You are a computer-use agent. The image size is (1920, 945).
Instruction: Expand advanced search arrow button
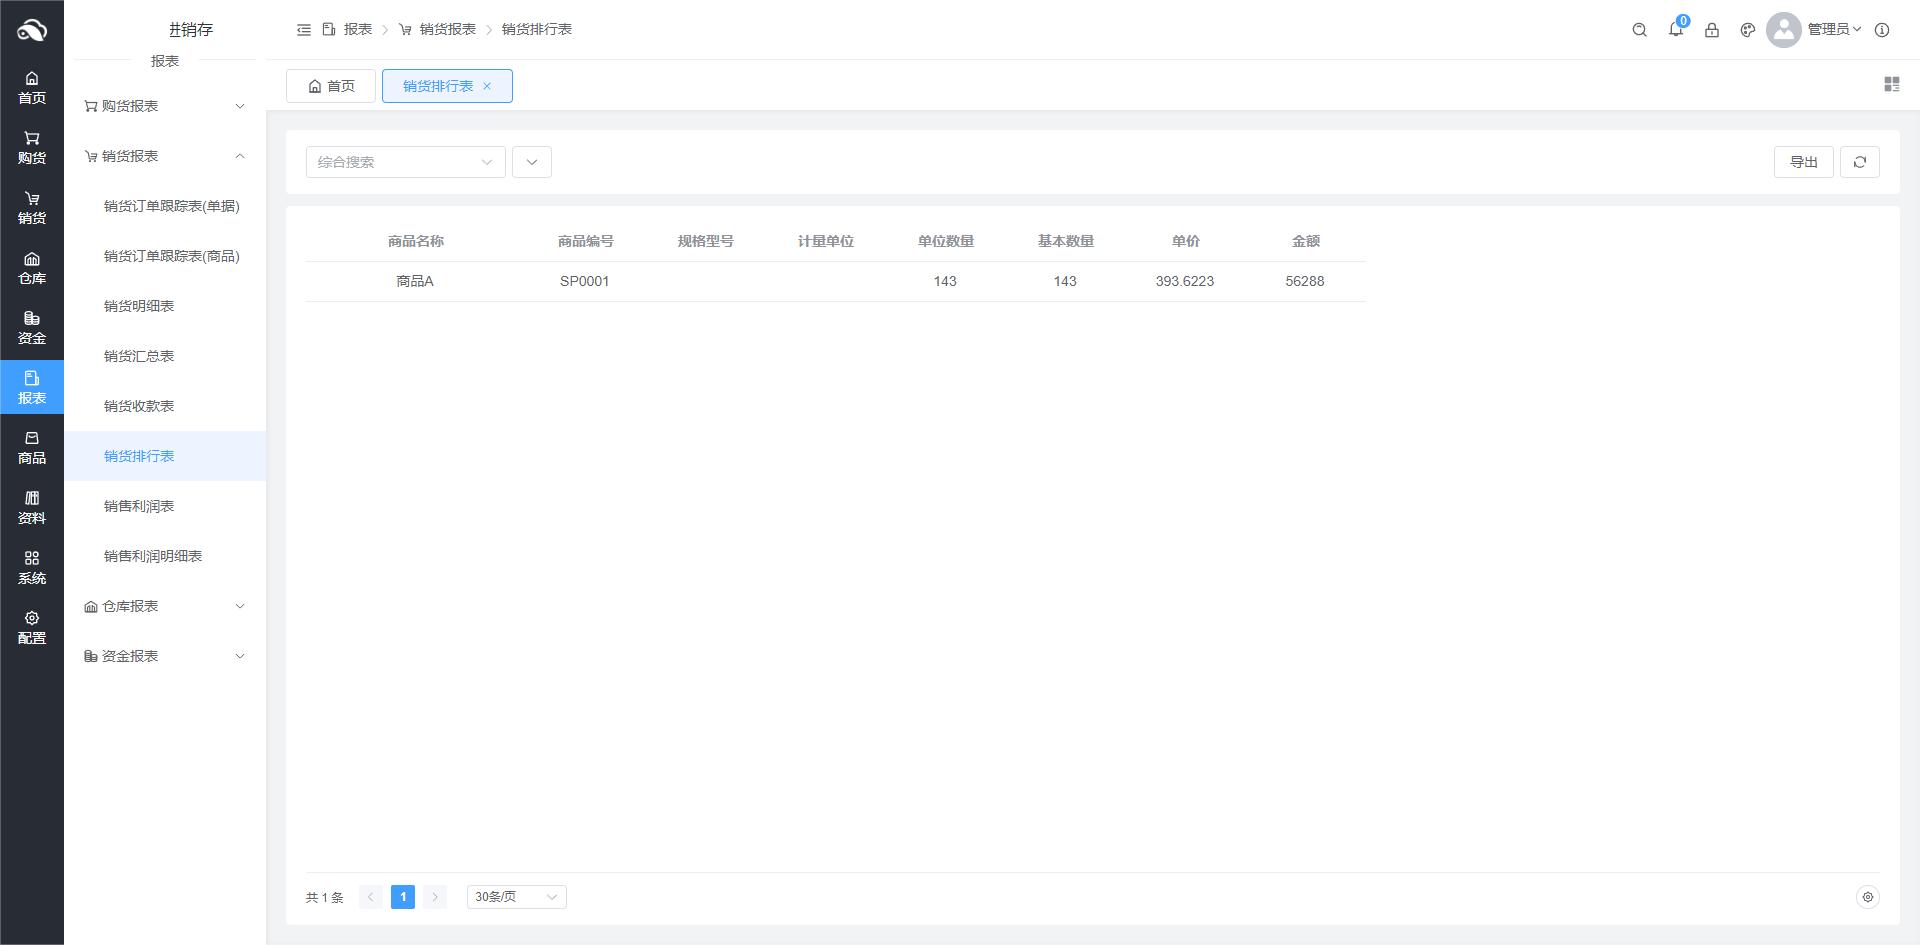click(x=531, y=162)
